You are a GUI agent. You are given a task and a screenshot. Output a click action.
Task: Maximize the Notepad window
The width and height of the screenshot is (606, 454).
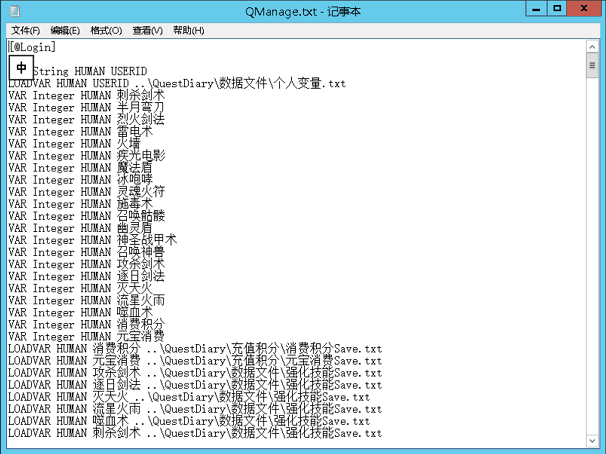tap(557, 9)
